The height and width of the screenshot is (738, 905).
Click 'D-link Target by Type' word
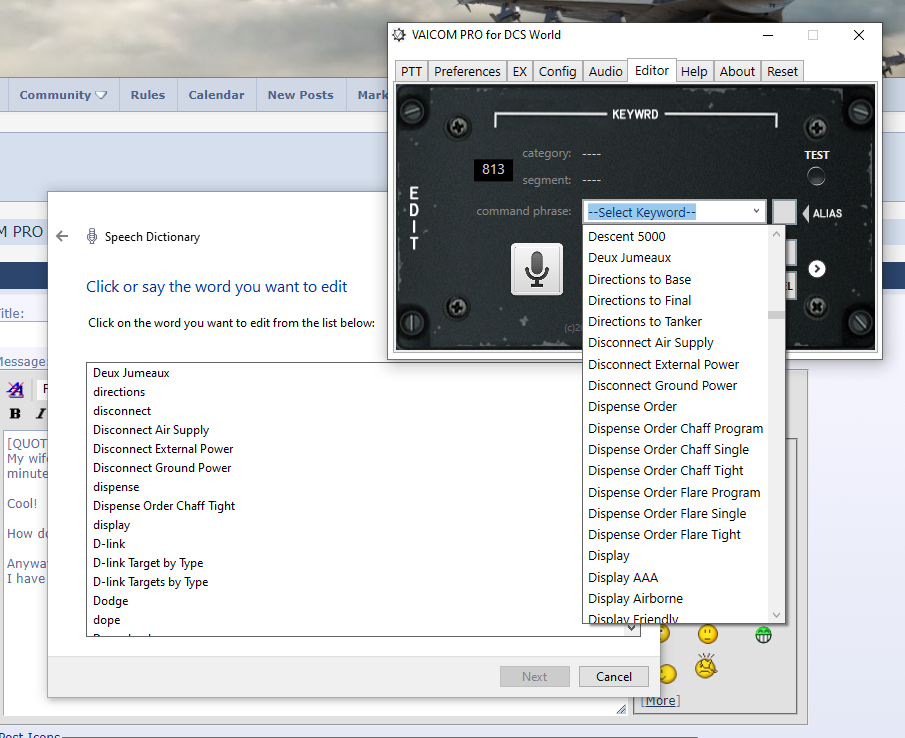[148, 563]
